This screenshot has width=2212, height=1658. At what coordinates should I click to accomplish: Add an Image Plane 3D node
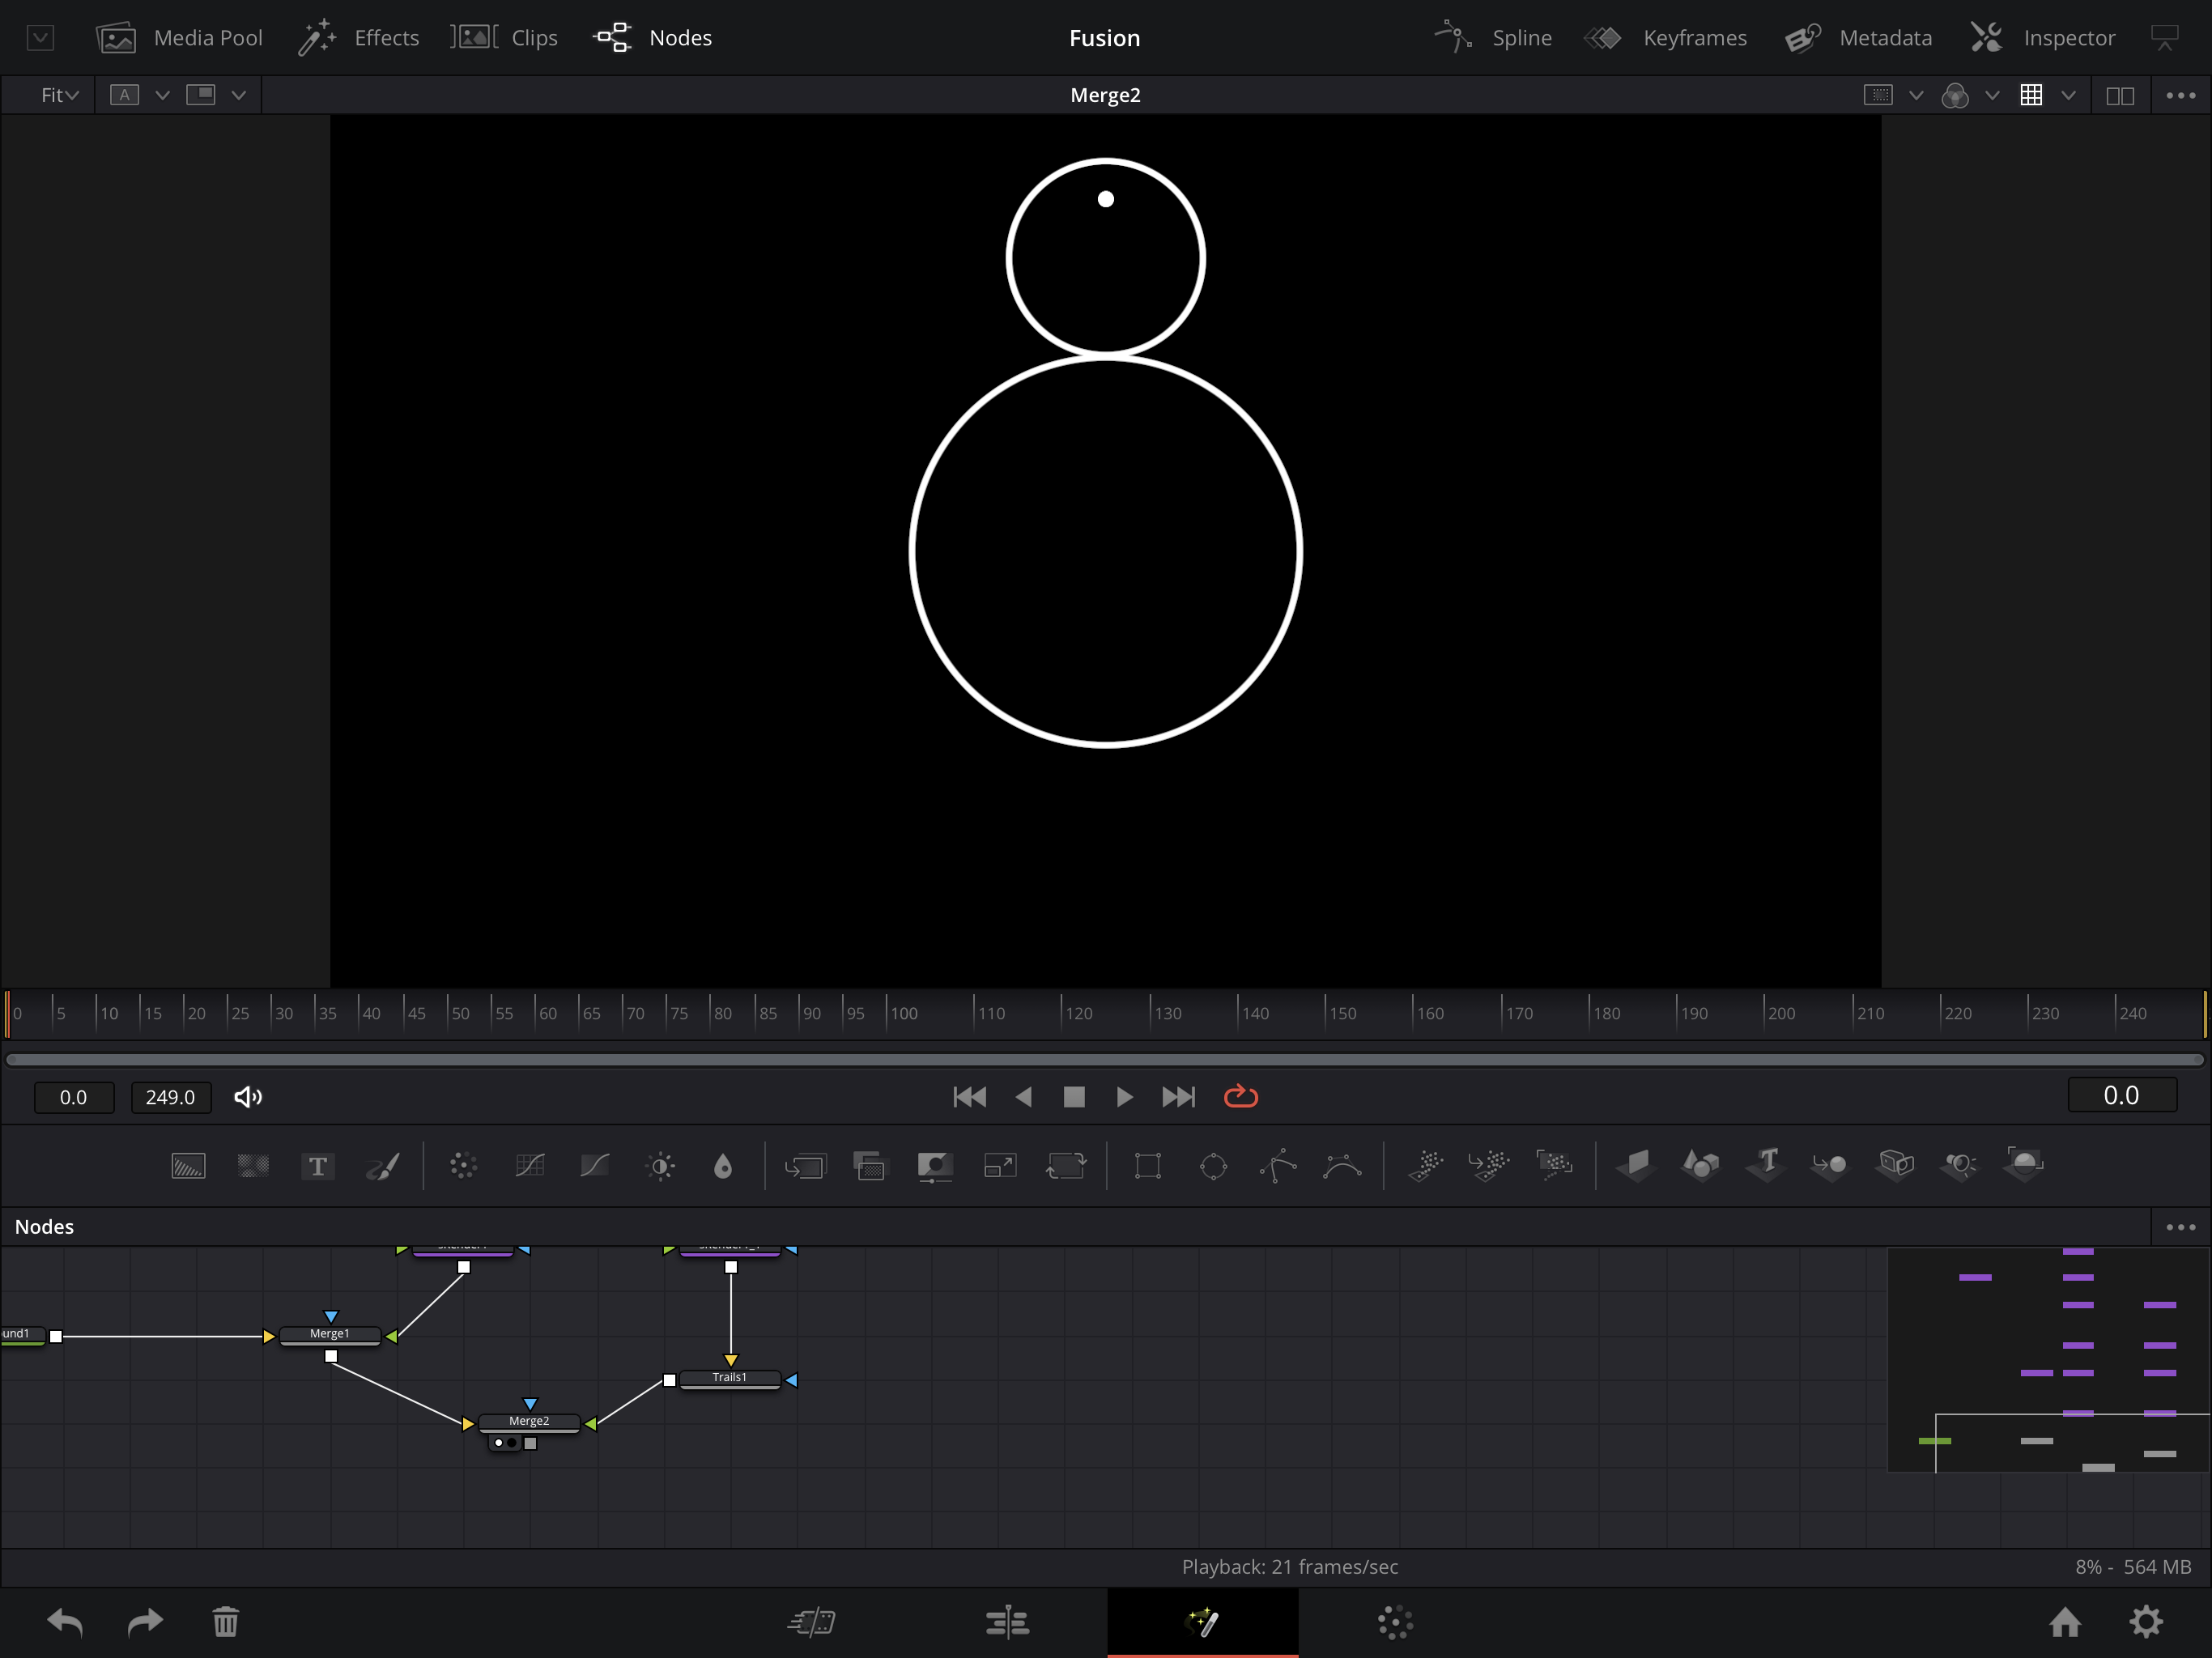(x=1636, y=1164)
